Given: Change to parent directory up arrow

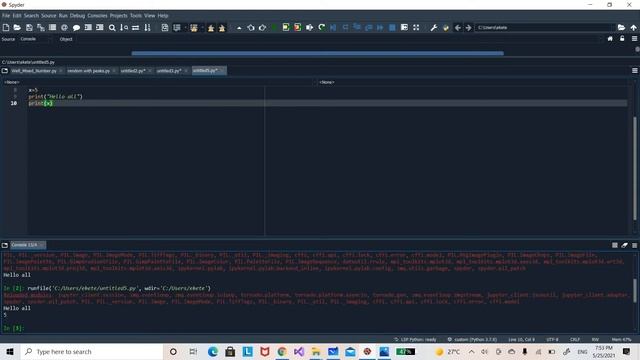Looking at the screenshot, I should coord(633,27).
